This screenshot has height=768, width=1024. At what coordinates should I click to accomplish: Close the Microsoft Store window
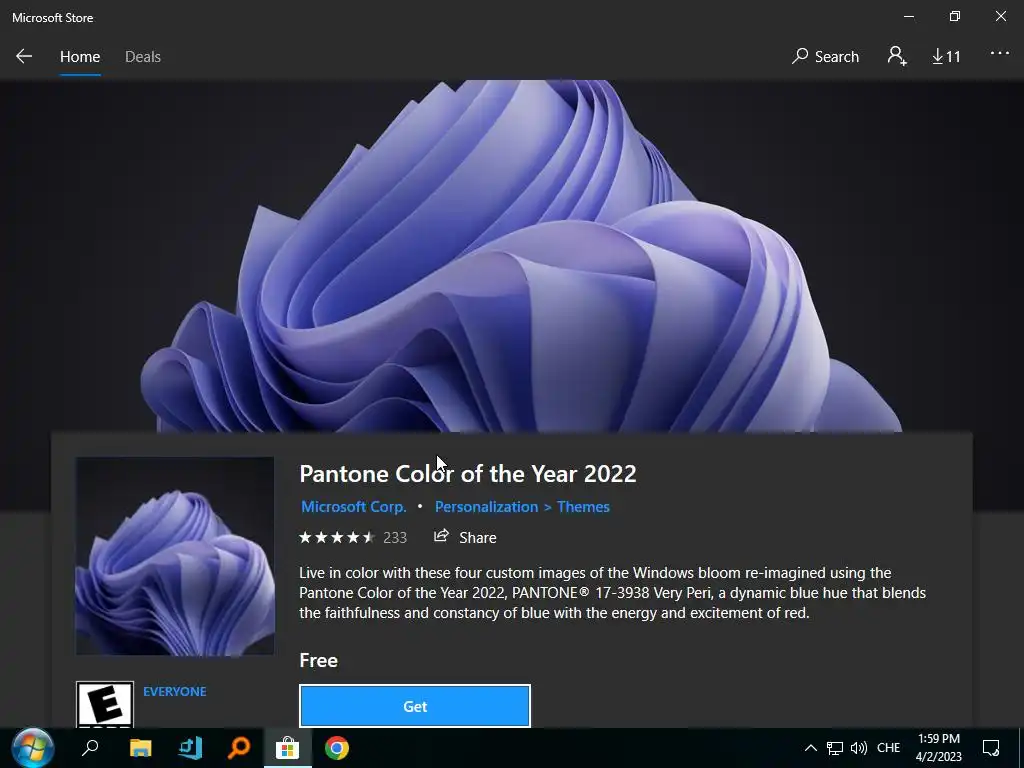point(1000,17)
